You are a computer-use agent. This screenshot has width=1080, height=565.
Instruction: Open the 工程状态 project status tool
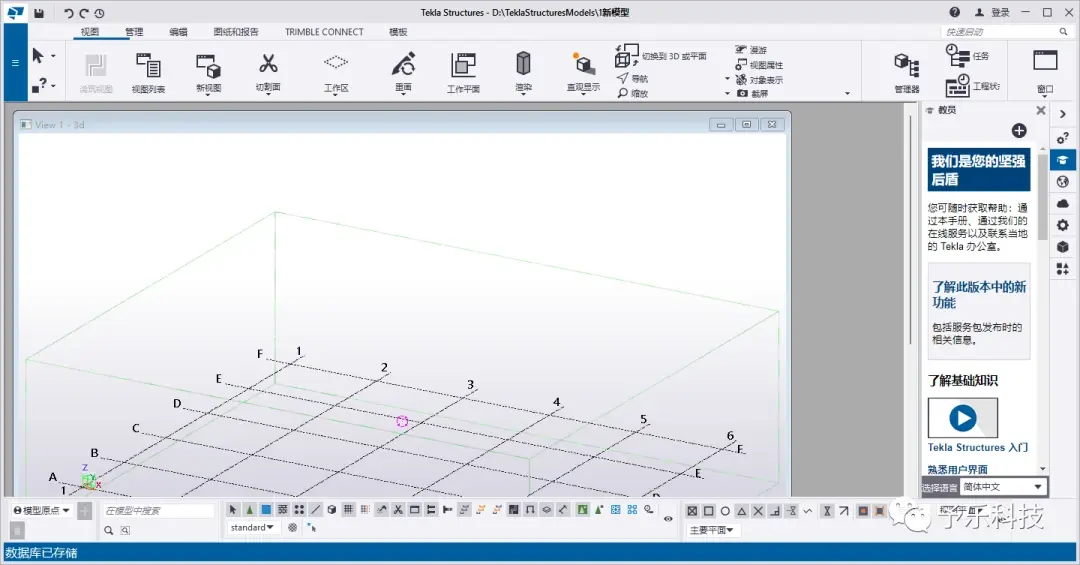tap(971, 86)
